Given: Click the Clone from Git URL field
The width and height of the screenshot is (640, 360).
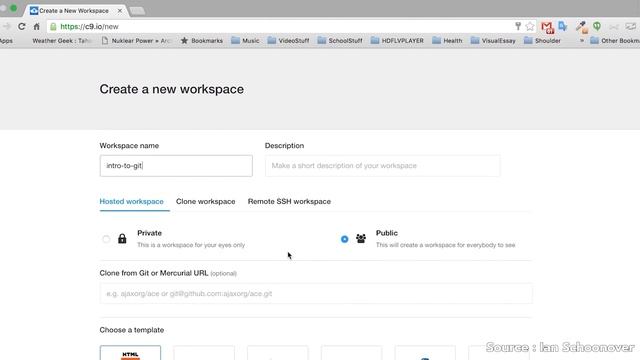Looking at the screenshot, I should pos(316,293).
